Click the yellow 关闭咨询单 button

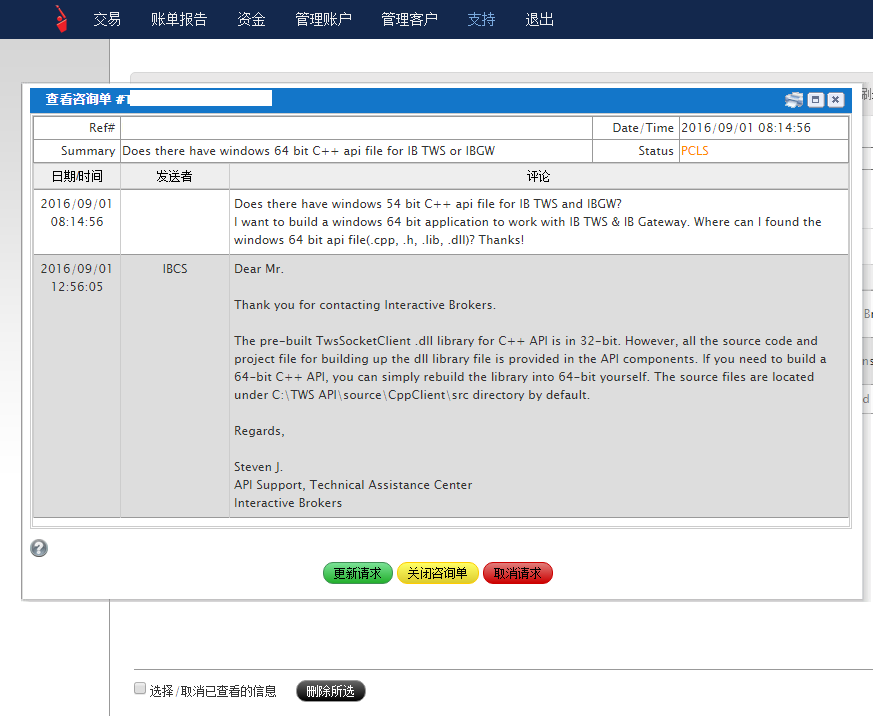437,573
